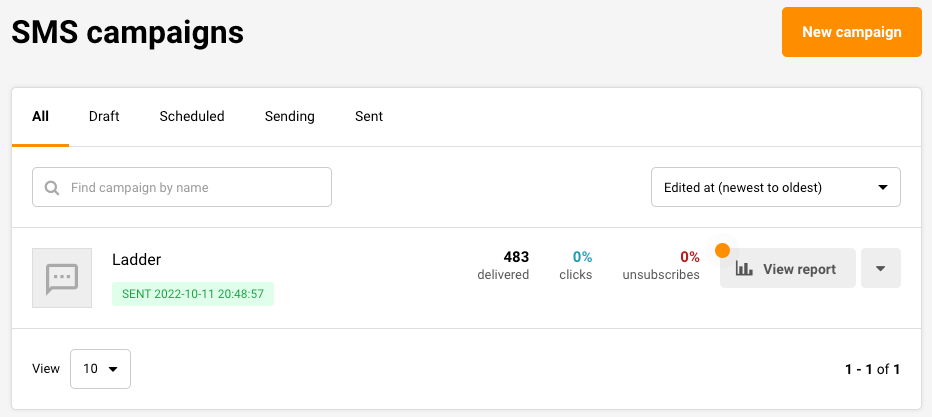Image resolution: width=932 pixels, height=417 pixels.
Task: Click the bar chart icon in View report
Action: point(744,268)
